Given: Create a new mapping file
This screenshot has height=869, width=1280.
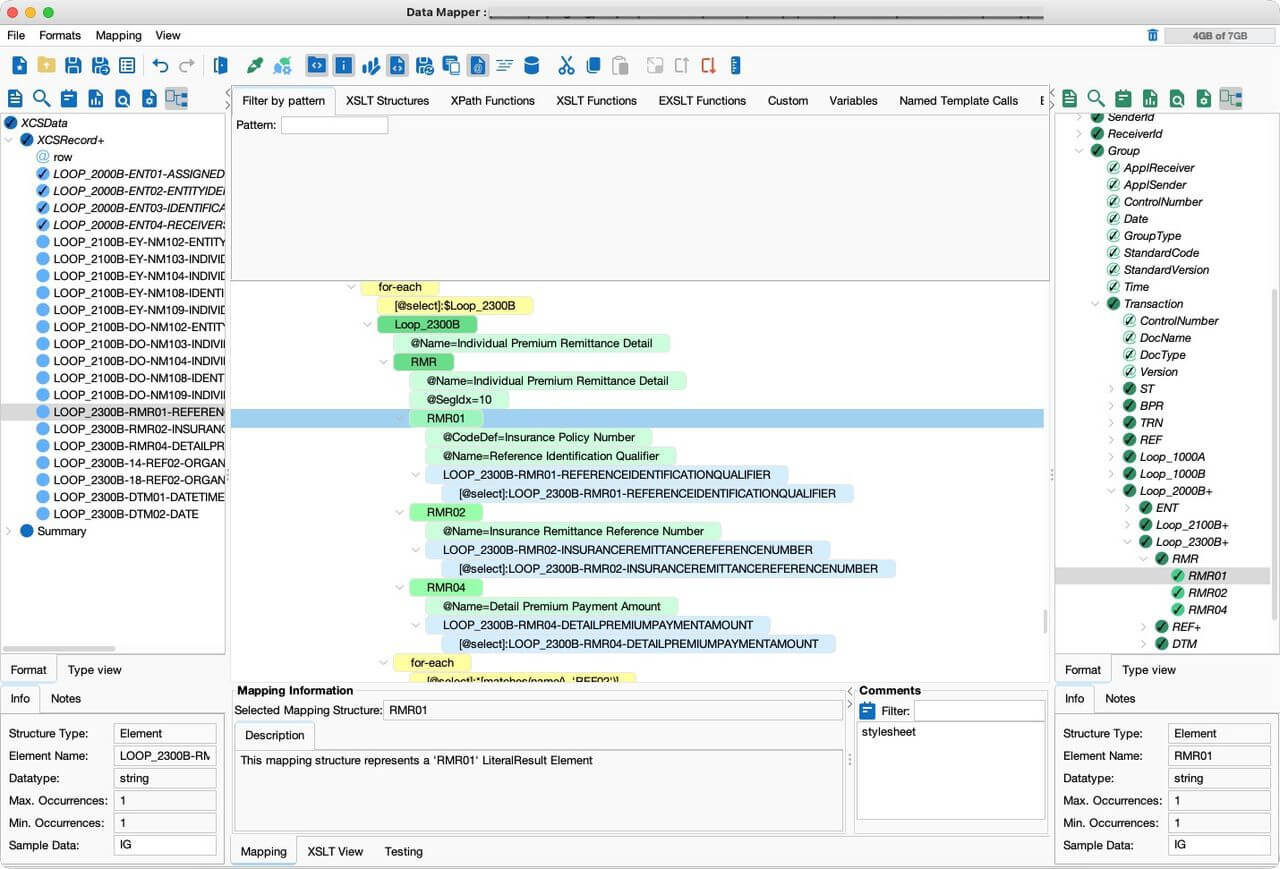Looking at the screenshot, I should [x=20, y=66].
